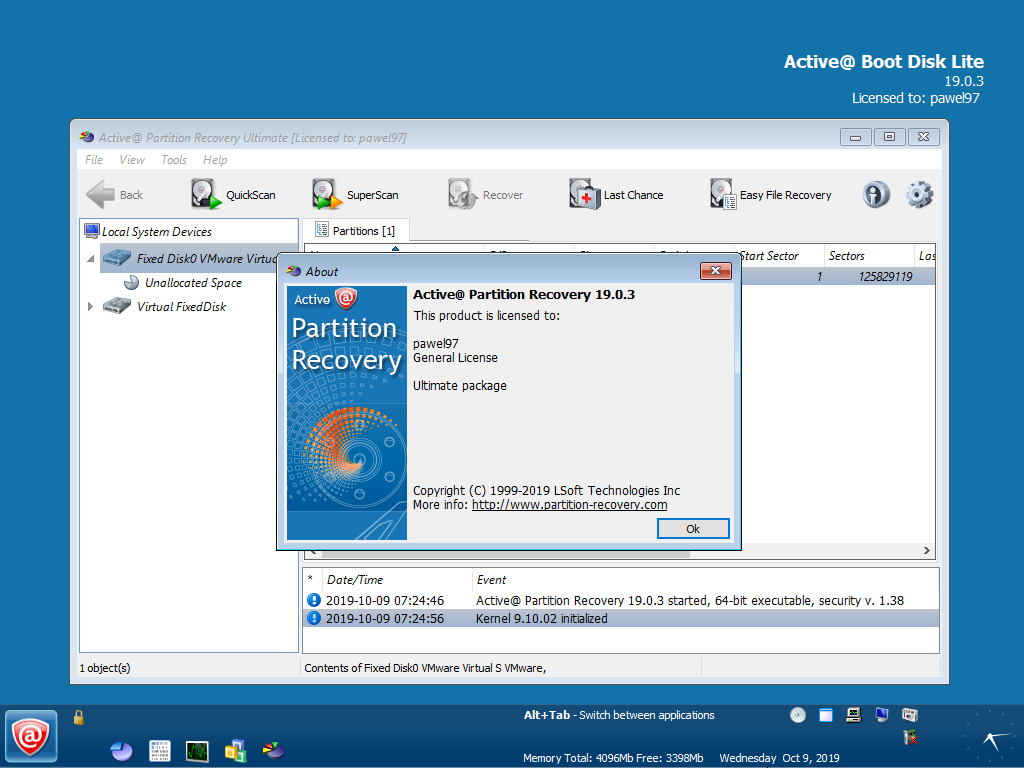Click the round info icon in toolbar

876,195
